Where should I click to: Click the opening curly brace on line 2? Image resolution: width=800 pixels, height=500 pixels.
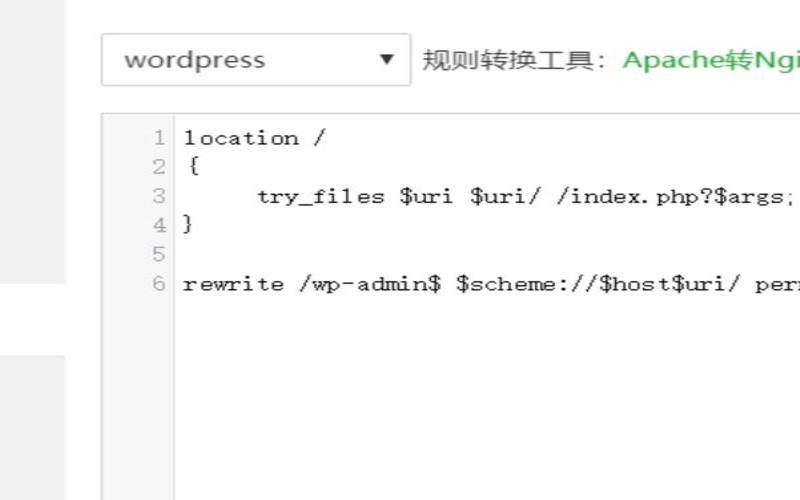coord(193,167)
